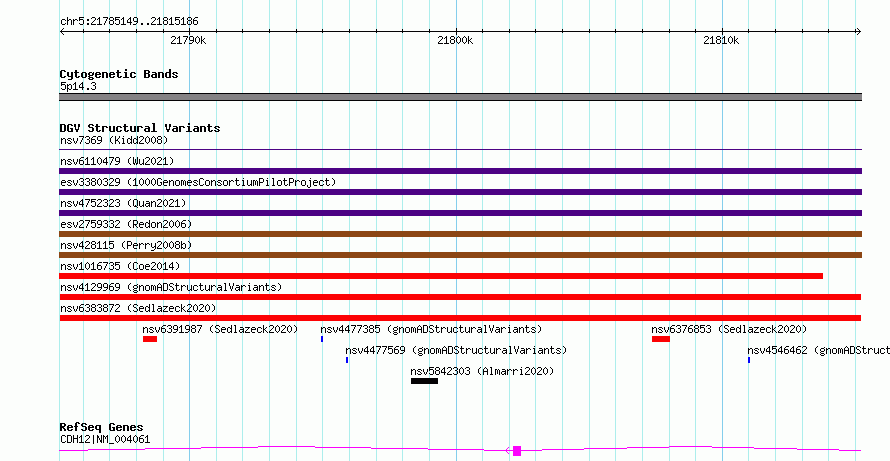Viewport: 890px width, 461px height.
Task: Click the DGV Structural Variants track title
Action: point(140,128)
